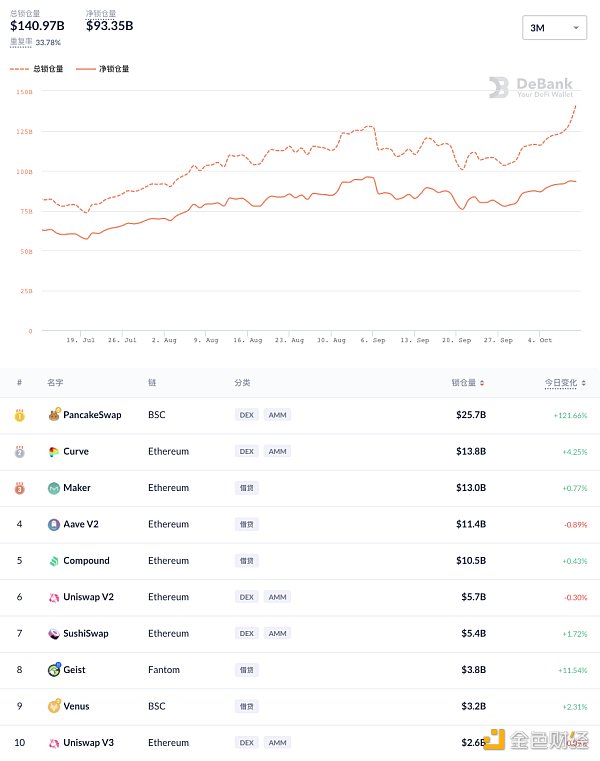Open the 3M time range dropdown
Screen dimensions: 600x761
[x=553, y=28]
